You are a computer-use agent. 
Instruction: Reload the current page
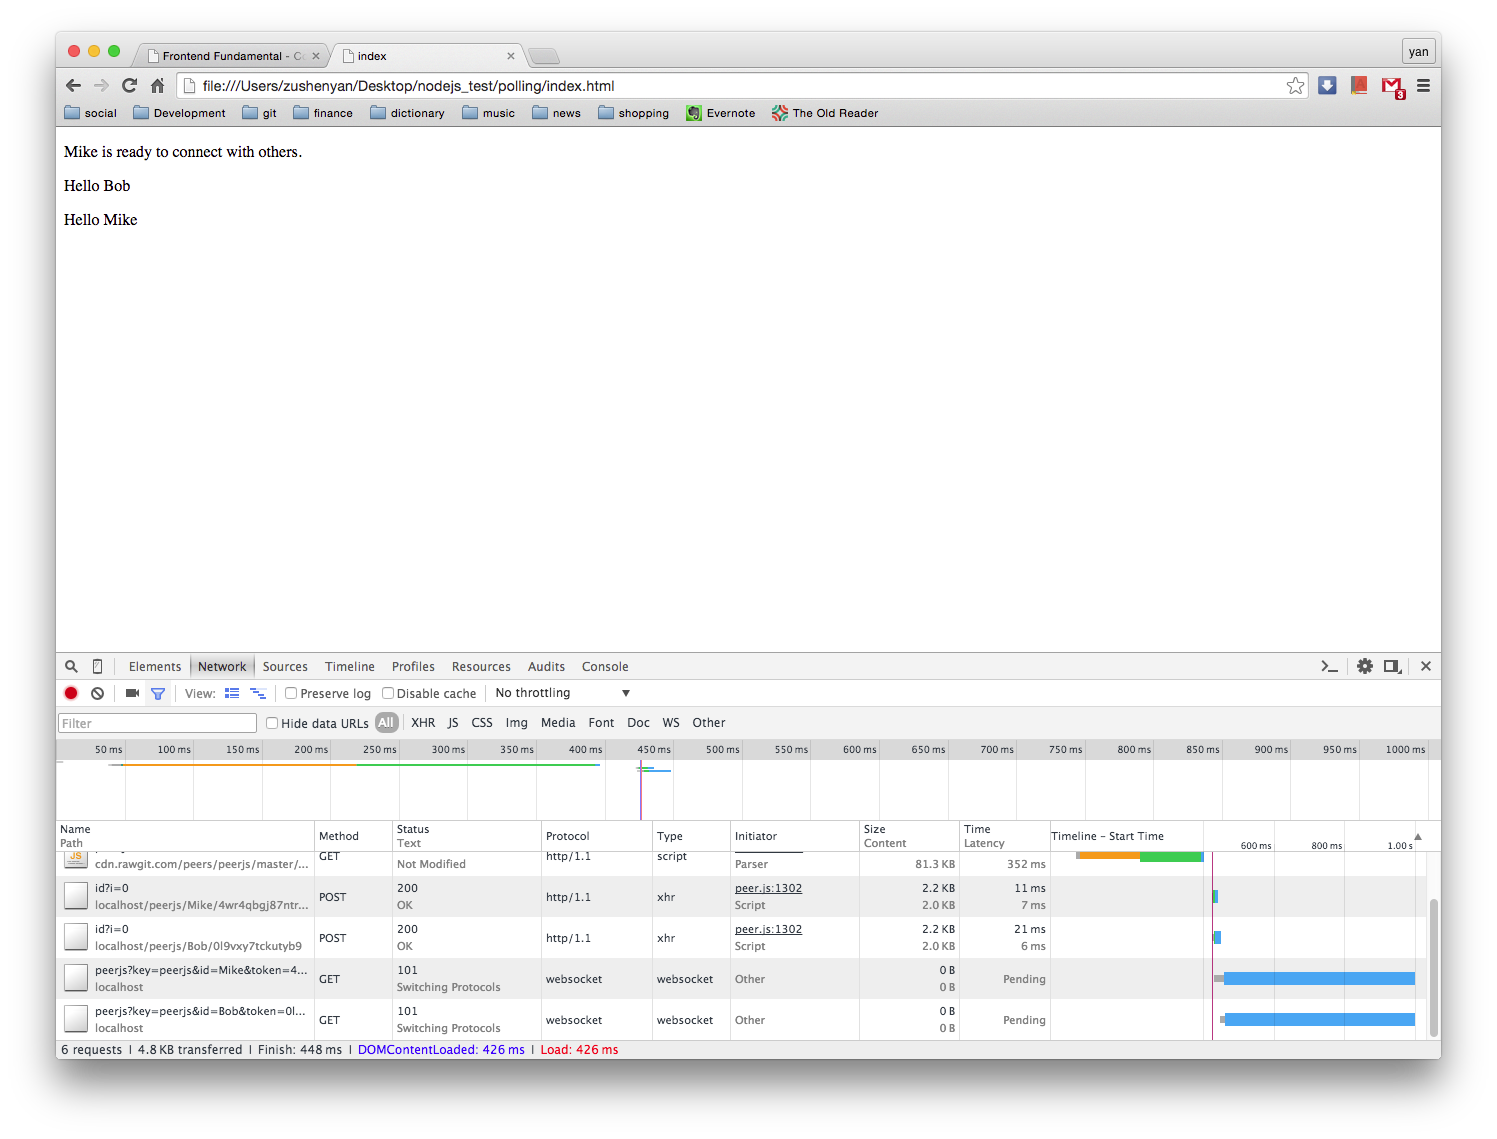pos(129,86)
